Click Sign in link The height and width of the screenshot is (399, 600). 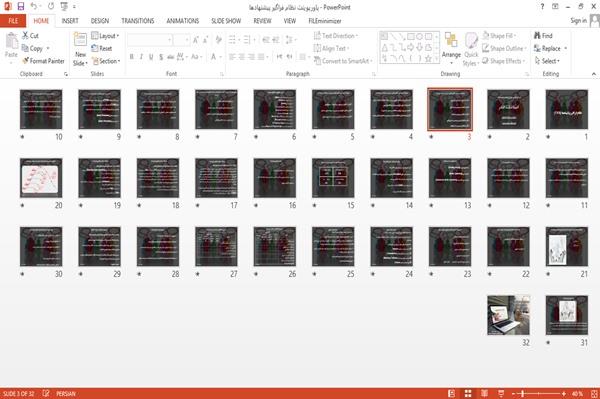tap(578, 21)
